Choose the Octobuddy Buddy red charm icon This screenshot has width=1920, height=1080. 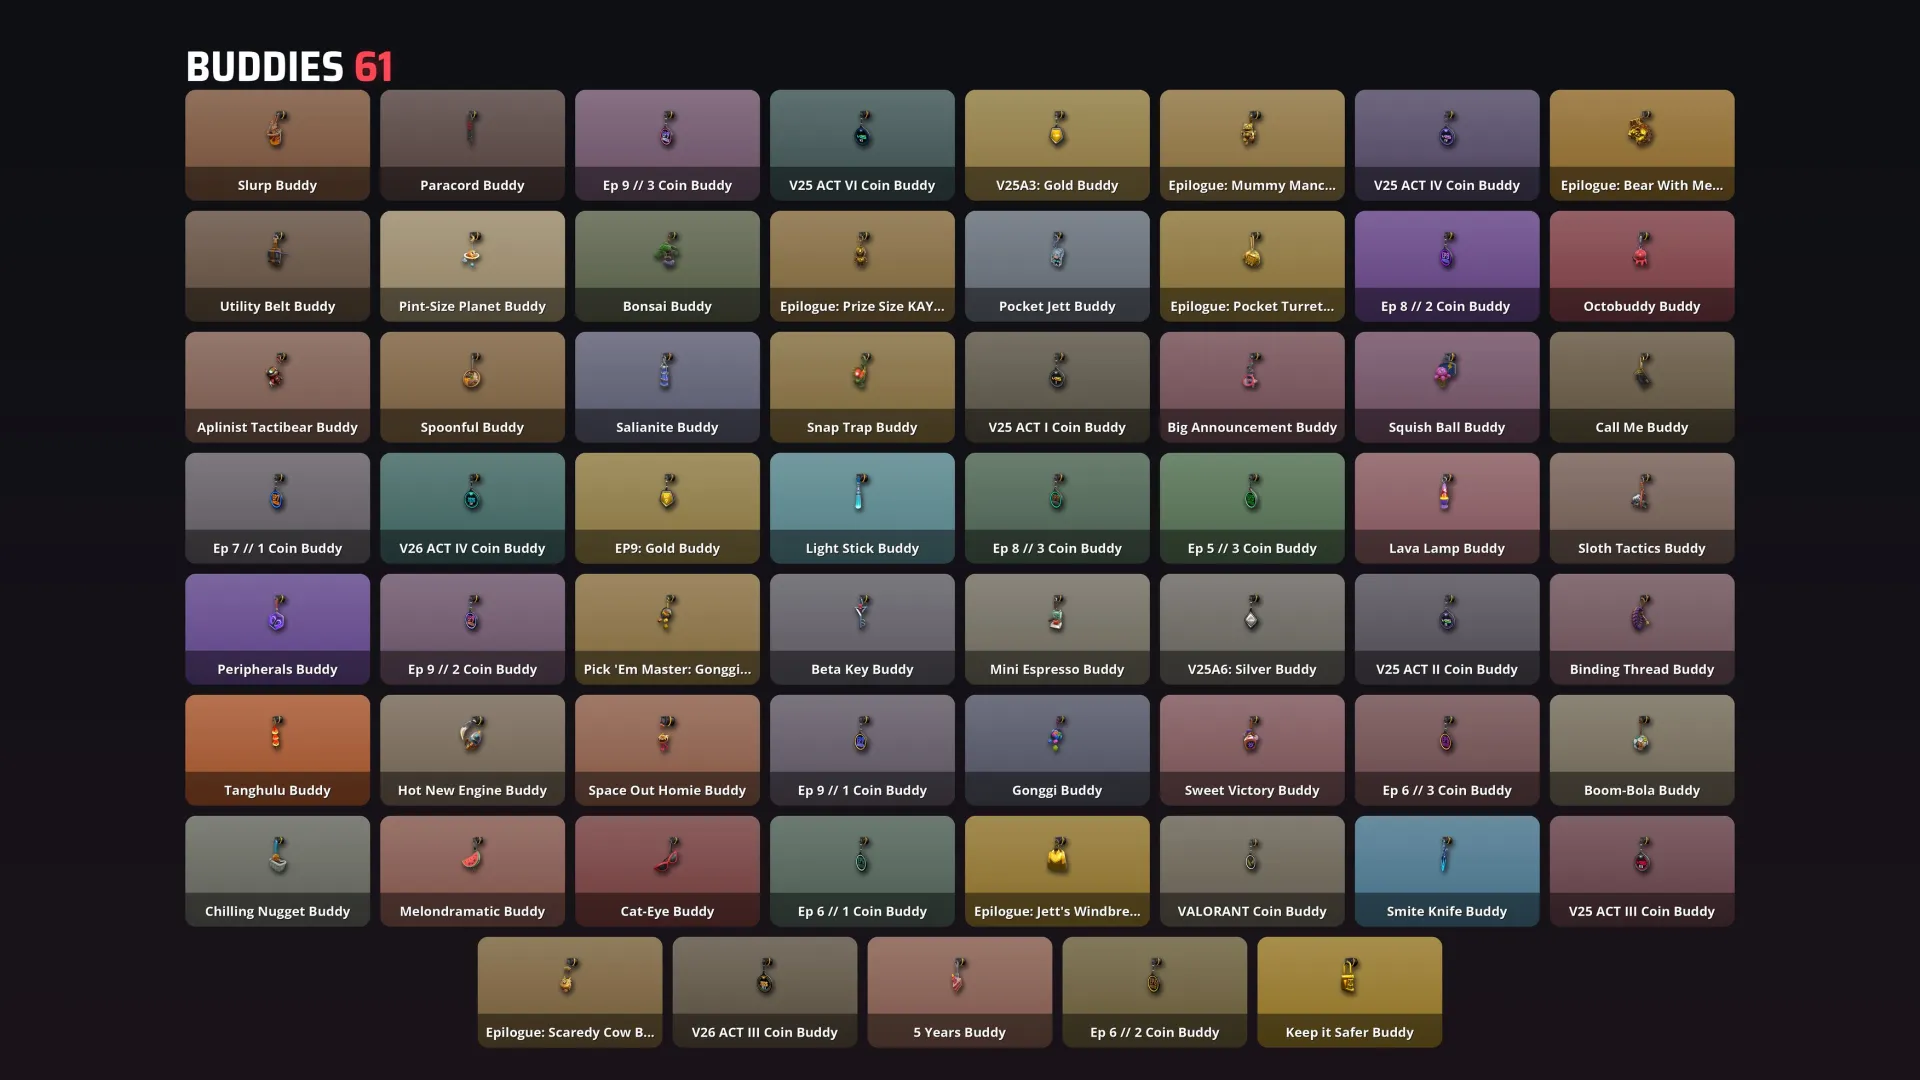coord(1641,250)
